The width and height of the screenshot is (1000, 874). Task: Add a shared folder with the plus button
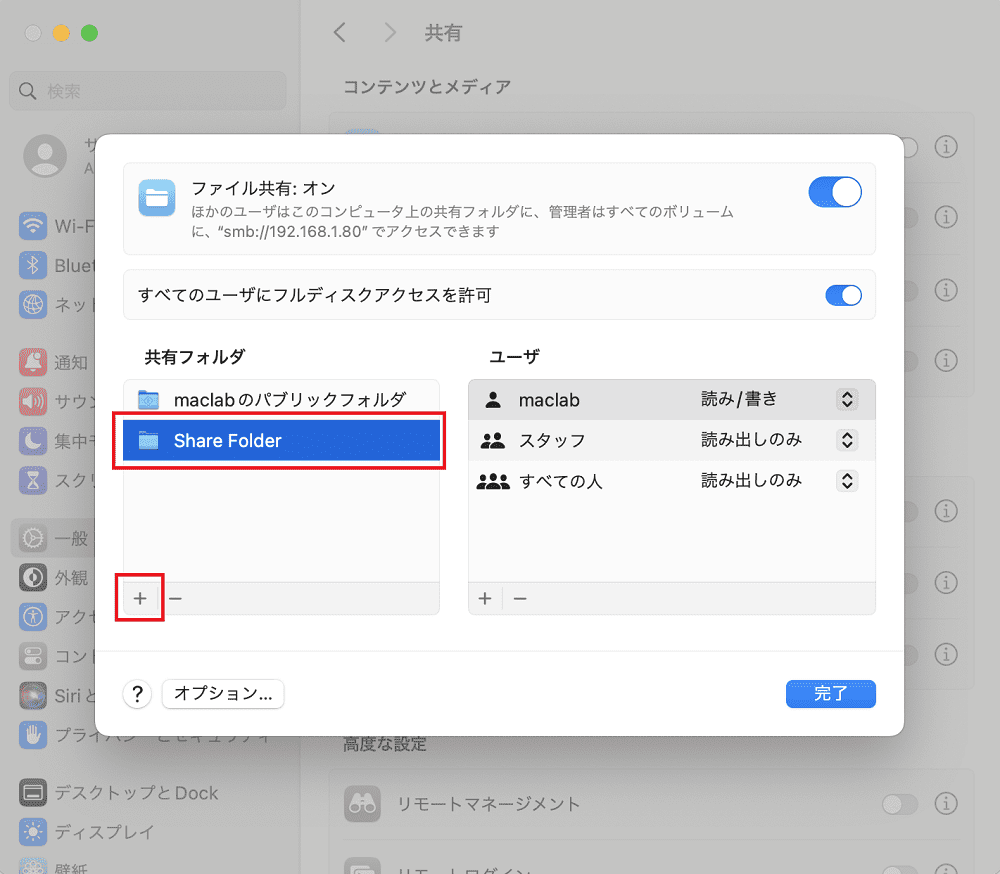140,598
